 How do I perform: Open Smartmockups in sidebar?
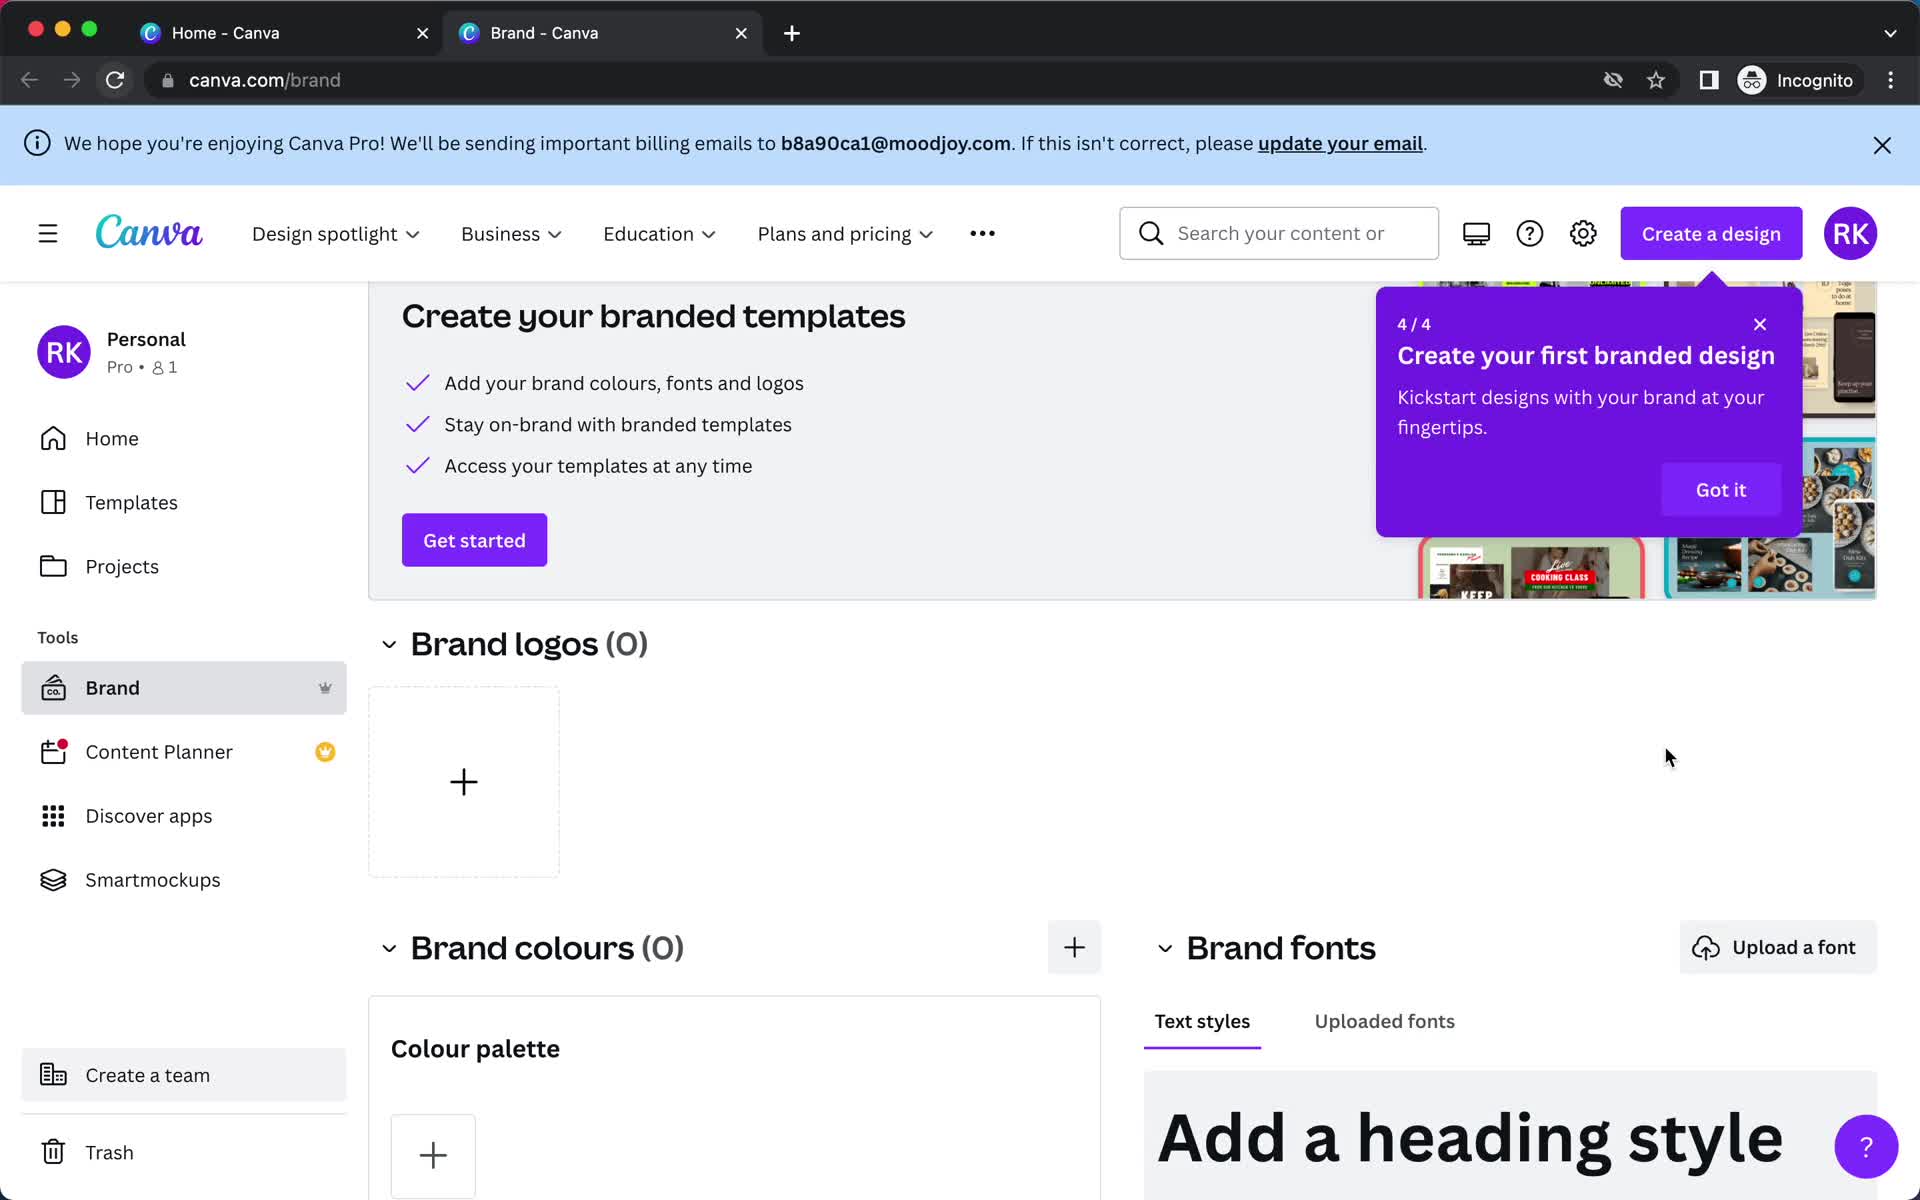pyautogui.click(x=184, y=880)
